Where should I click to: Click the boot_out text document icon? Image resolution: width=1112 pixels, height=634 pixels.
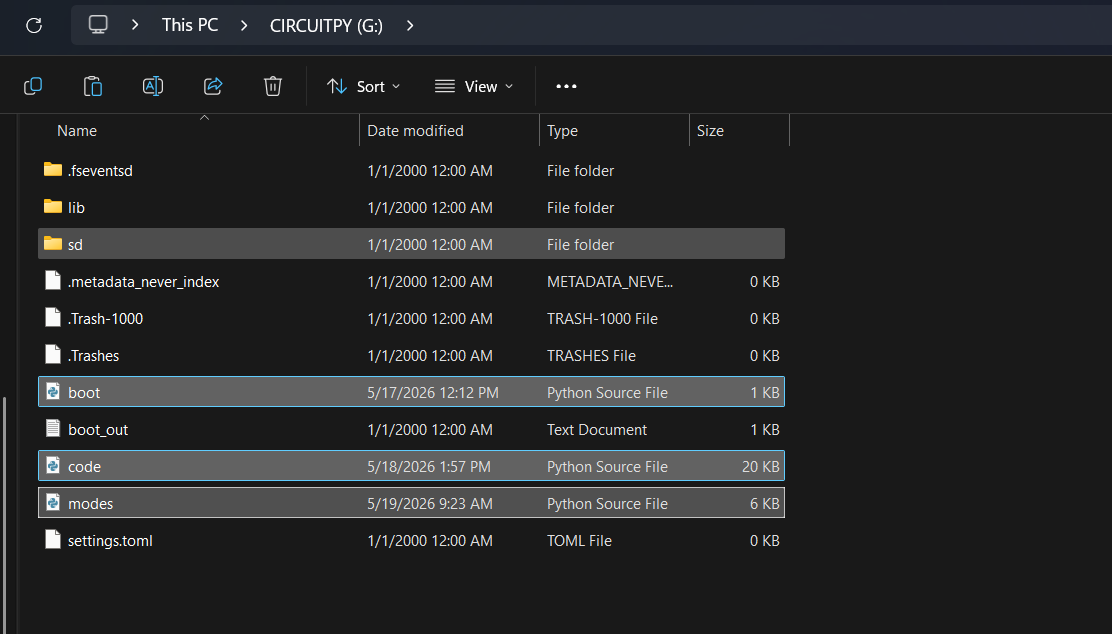point(52,428)
